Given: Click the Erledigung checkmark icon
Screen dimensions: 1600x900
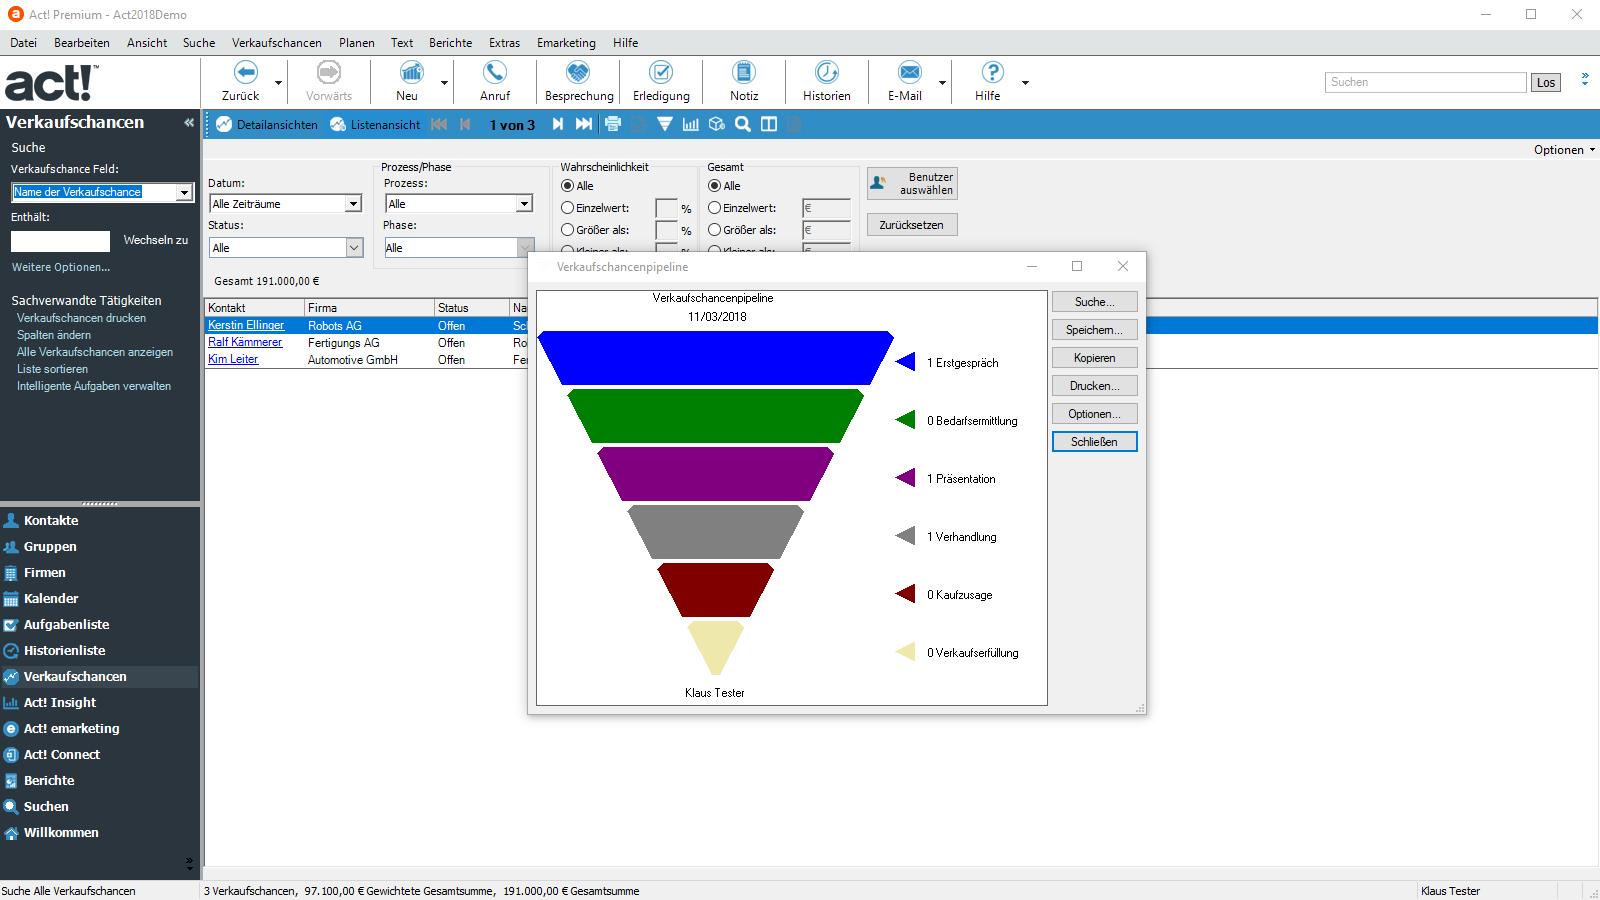Looking at the screenshot, I should click(661, 73).
